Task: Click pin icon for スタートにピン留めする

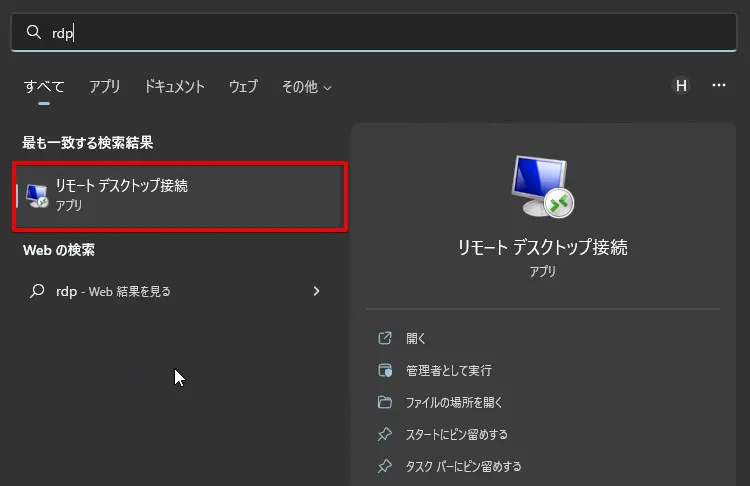Action: pos(385,435)
